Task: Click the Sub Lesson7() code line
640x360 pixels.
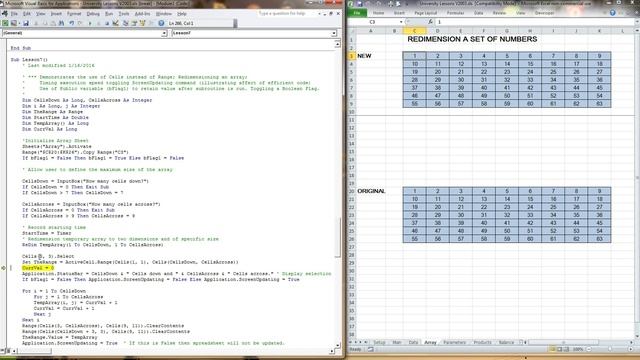Action: [29, 60]
